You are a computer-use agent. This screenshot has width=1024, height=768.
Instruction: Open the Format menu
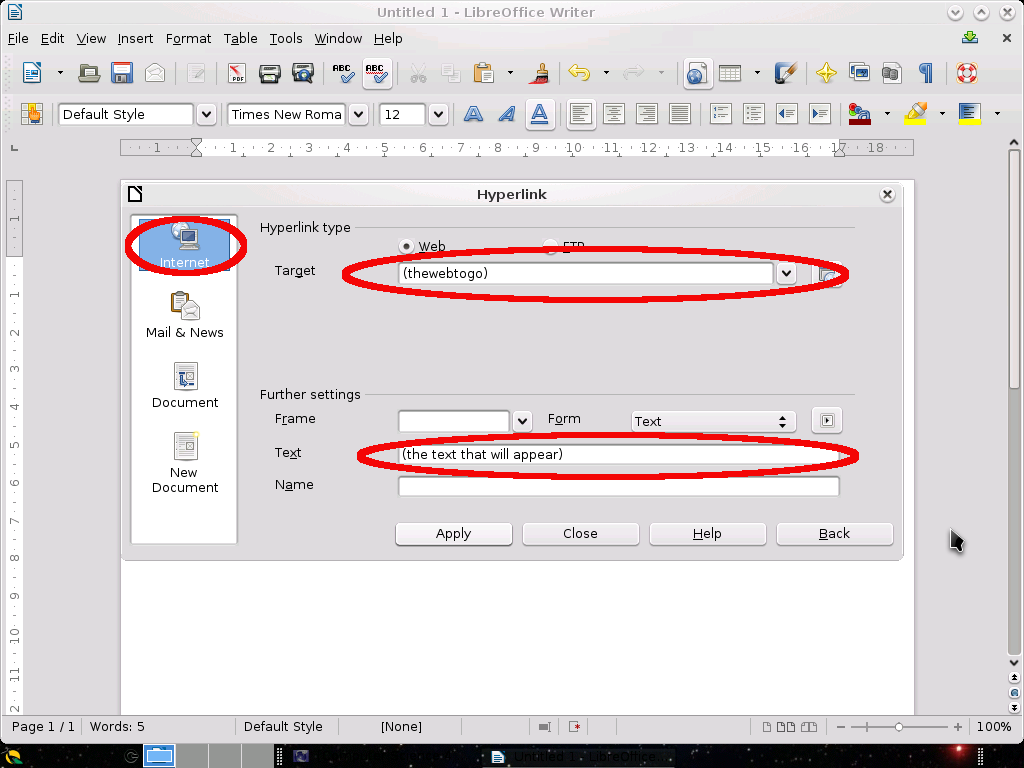point(188,38)
